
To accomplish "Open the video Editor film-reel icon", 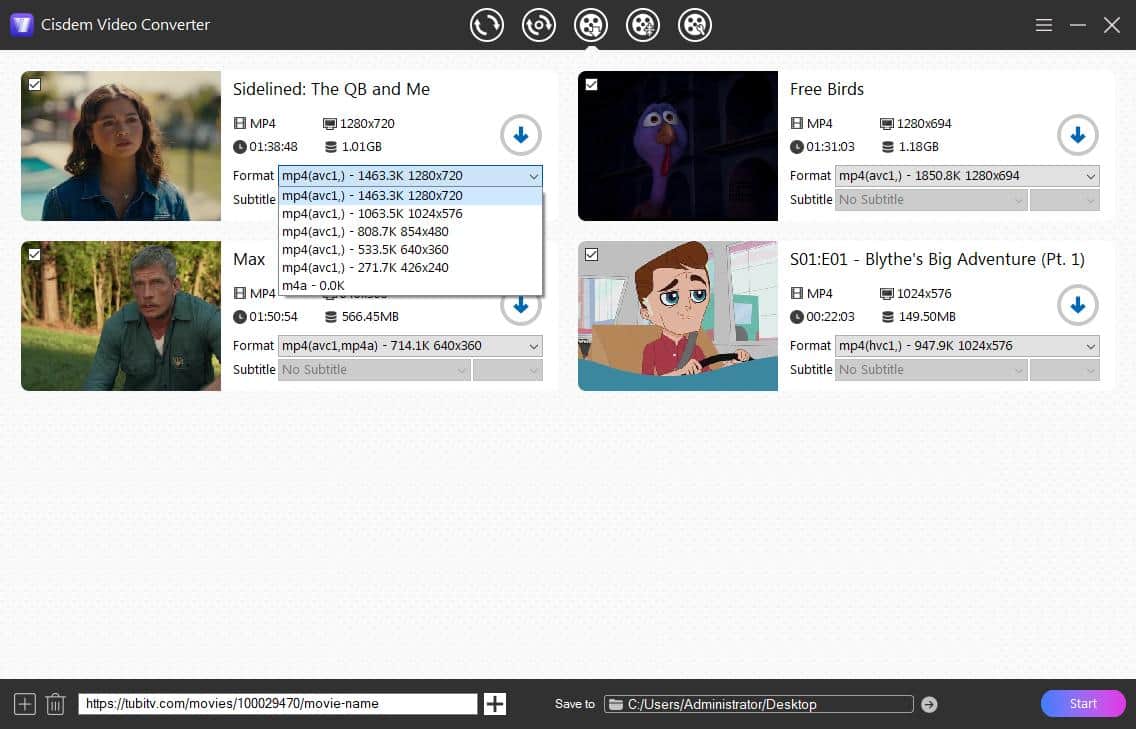I will (643, 25).
